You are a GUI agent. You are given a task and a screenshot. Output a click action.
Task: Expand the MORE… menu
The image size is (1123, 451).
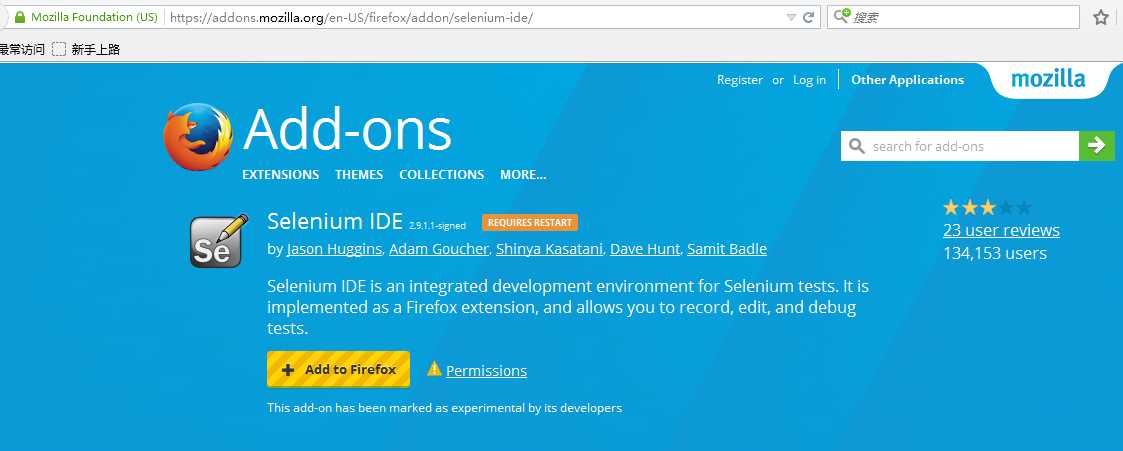[x=523, y=175]
